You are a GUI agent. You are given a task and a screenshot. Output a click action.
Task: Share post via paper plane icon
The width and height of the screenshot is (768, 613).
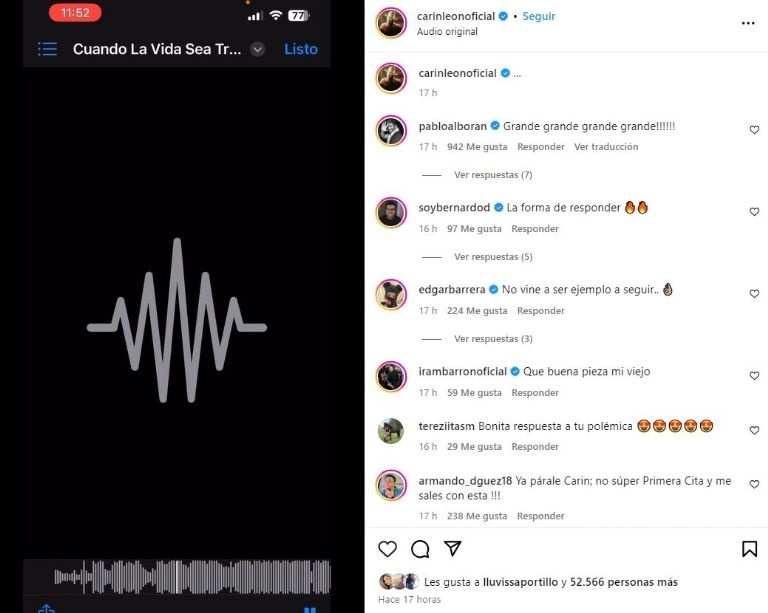click(452, 548)
